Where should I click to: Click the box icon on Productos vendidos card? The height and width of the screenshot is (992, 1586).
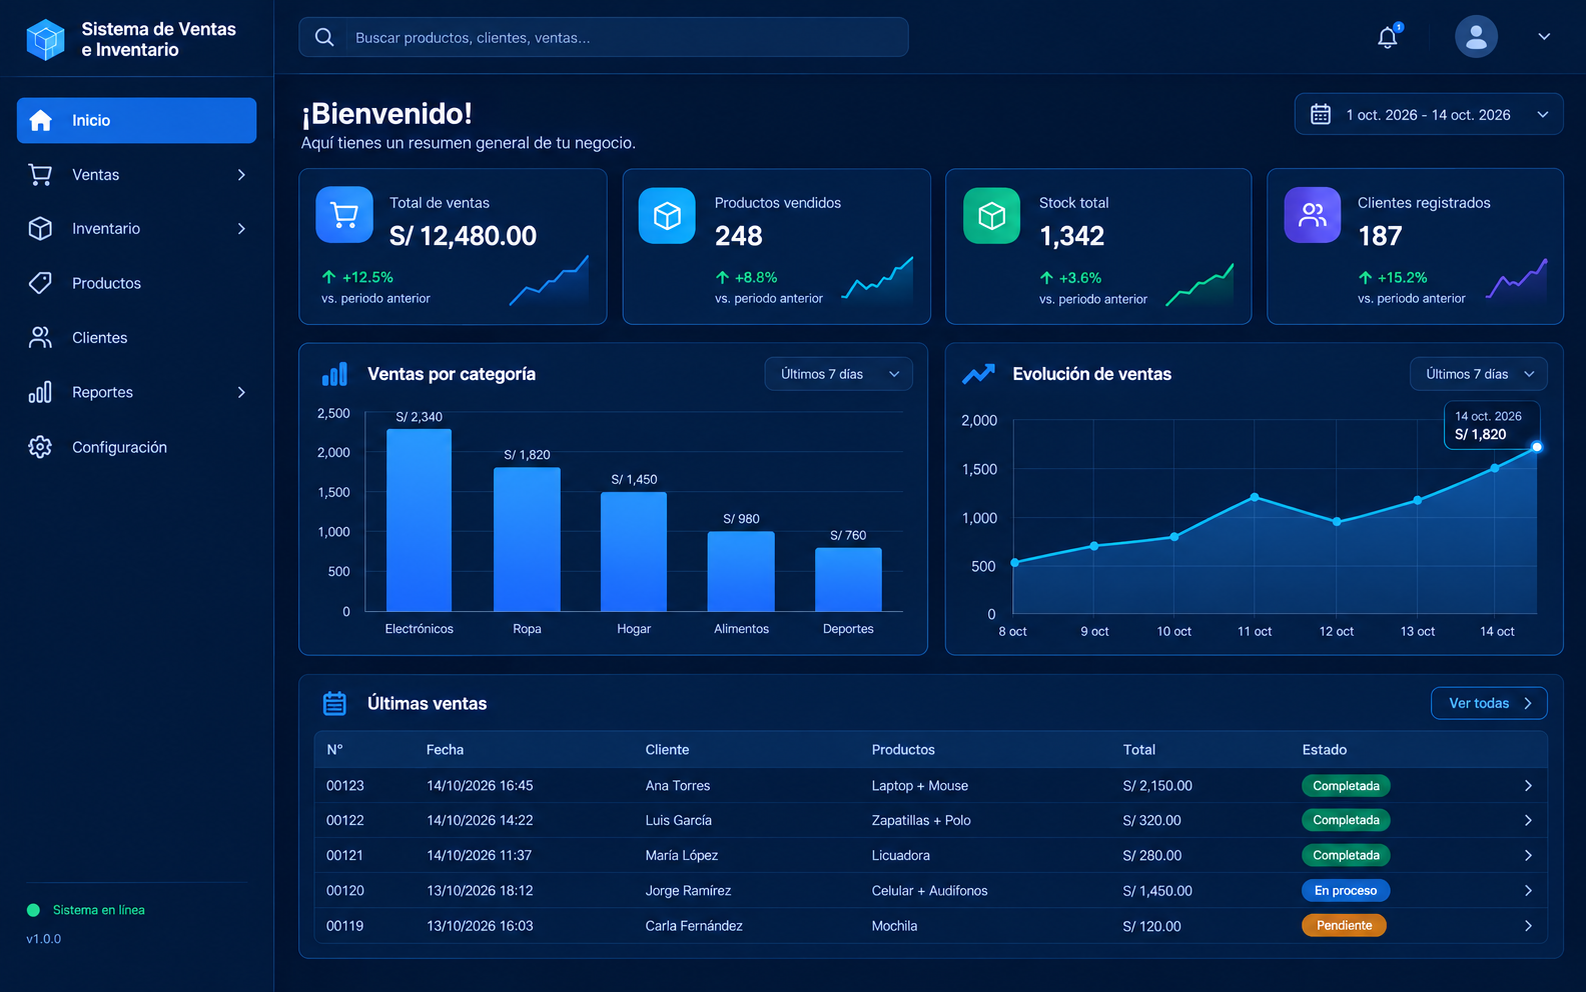[667, 215]
